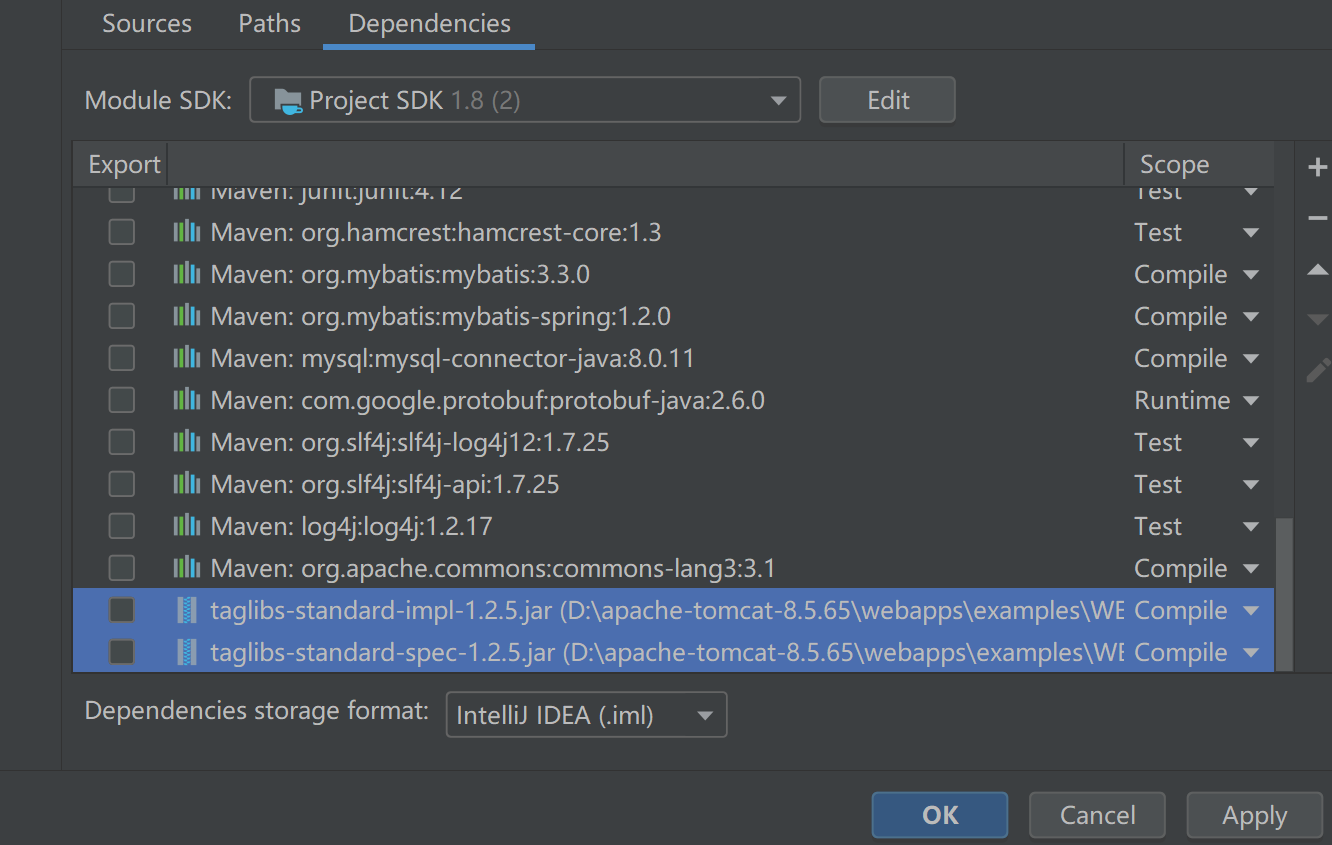
Task: Click the Maven library icon beside junit:junit:4.12
Action: tap(188, 190)
